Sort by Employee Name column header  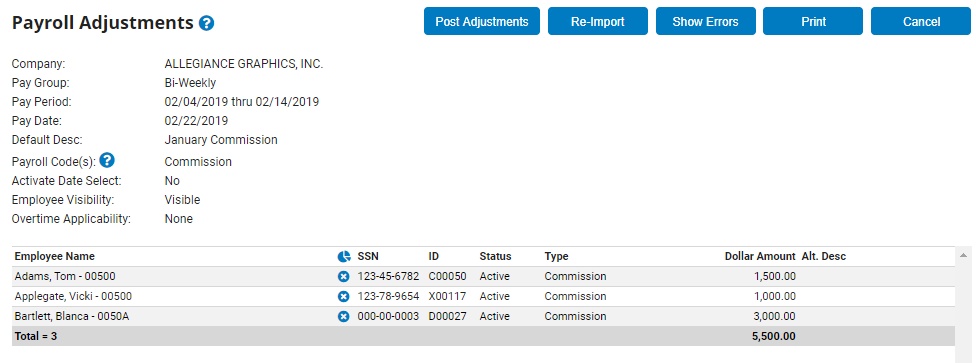pos(55,257)
